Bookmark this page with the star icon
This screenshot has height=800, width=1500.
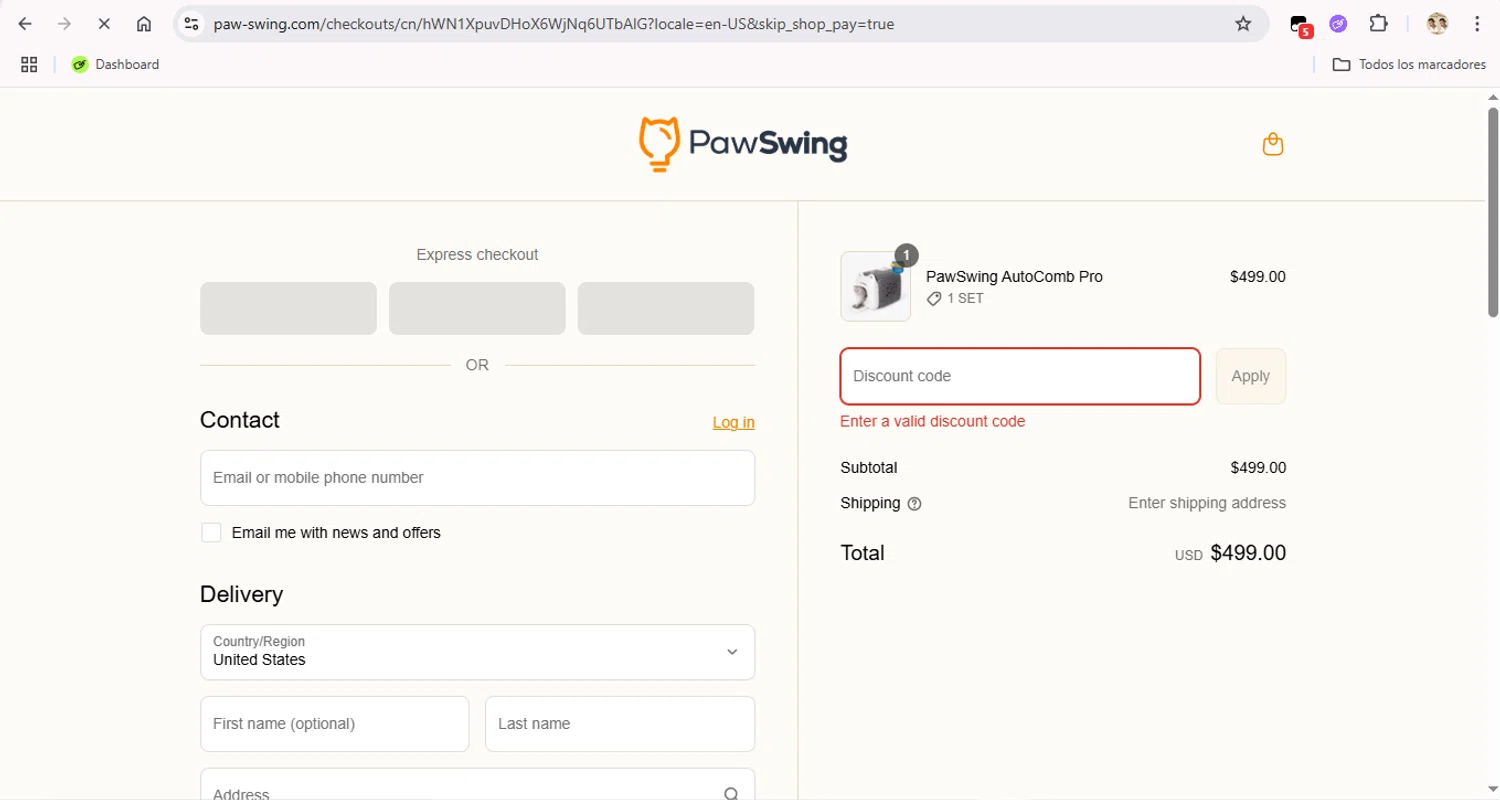1243,24
